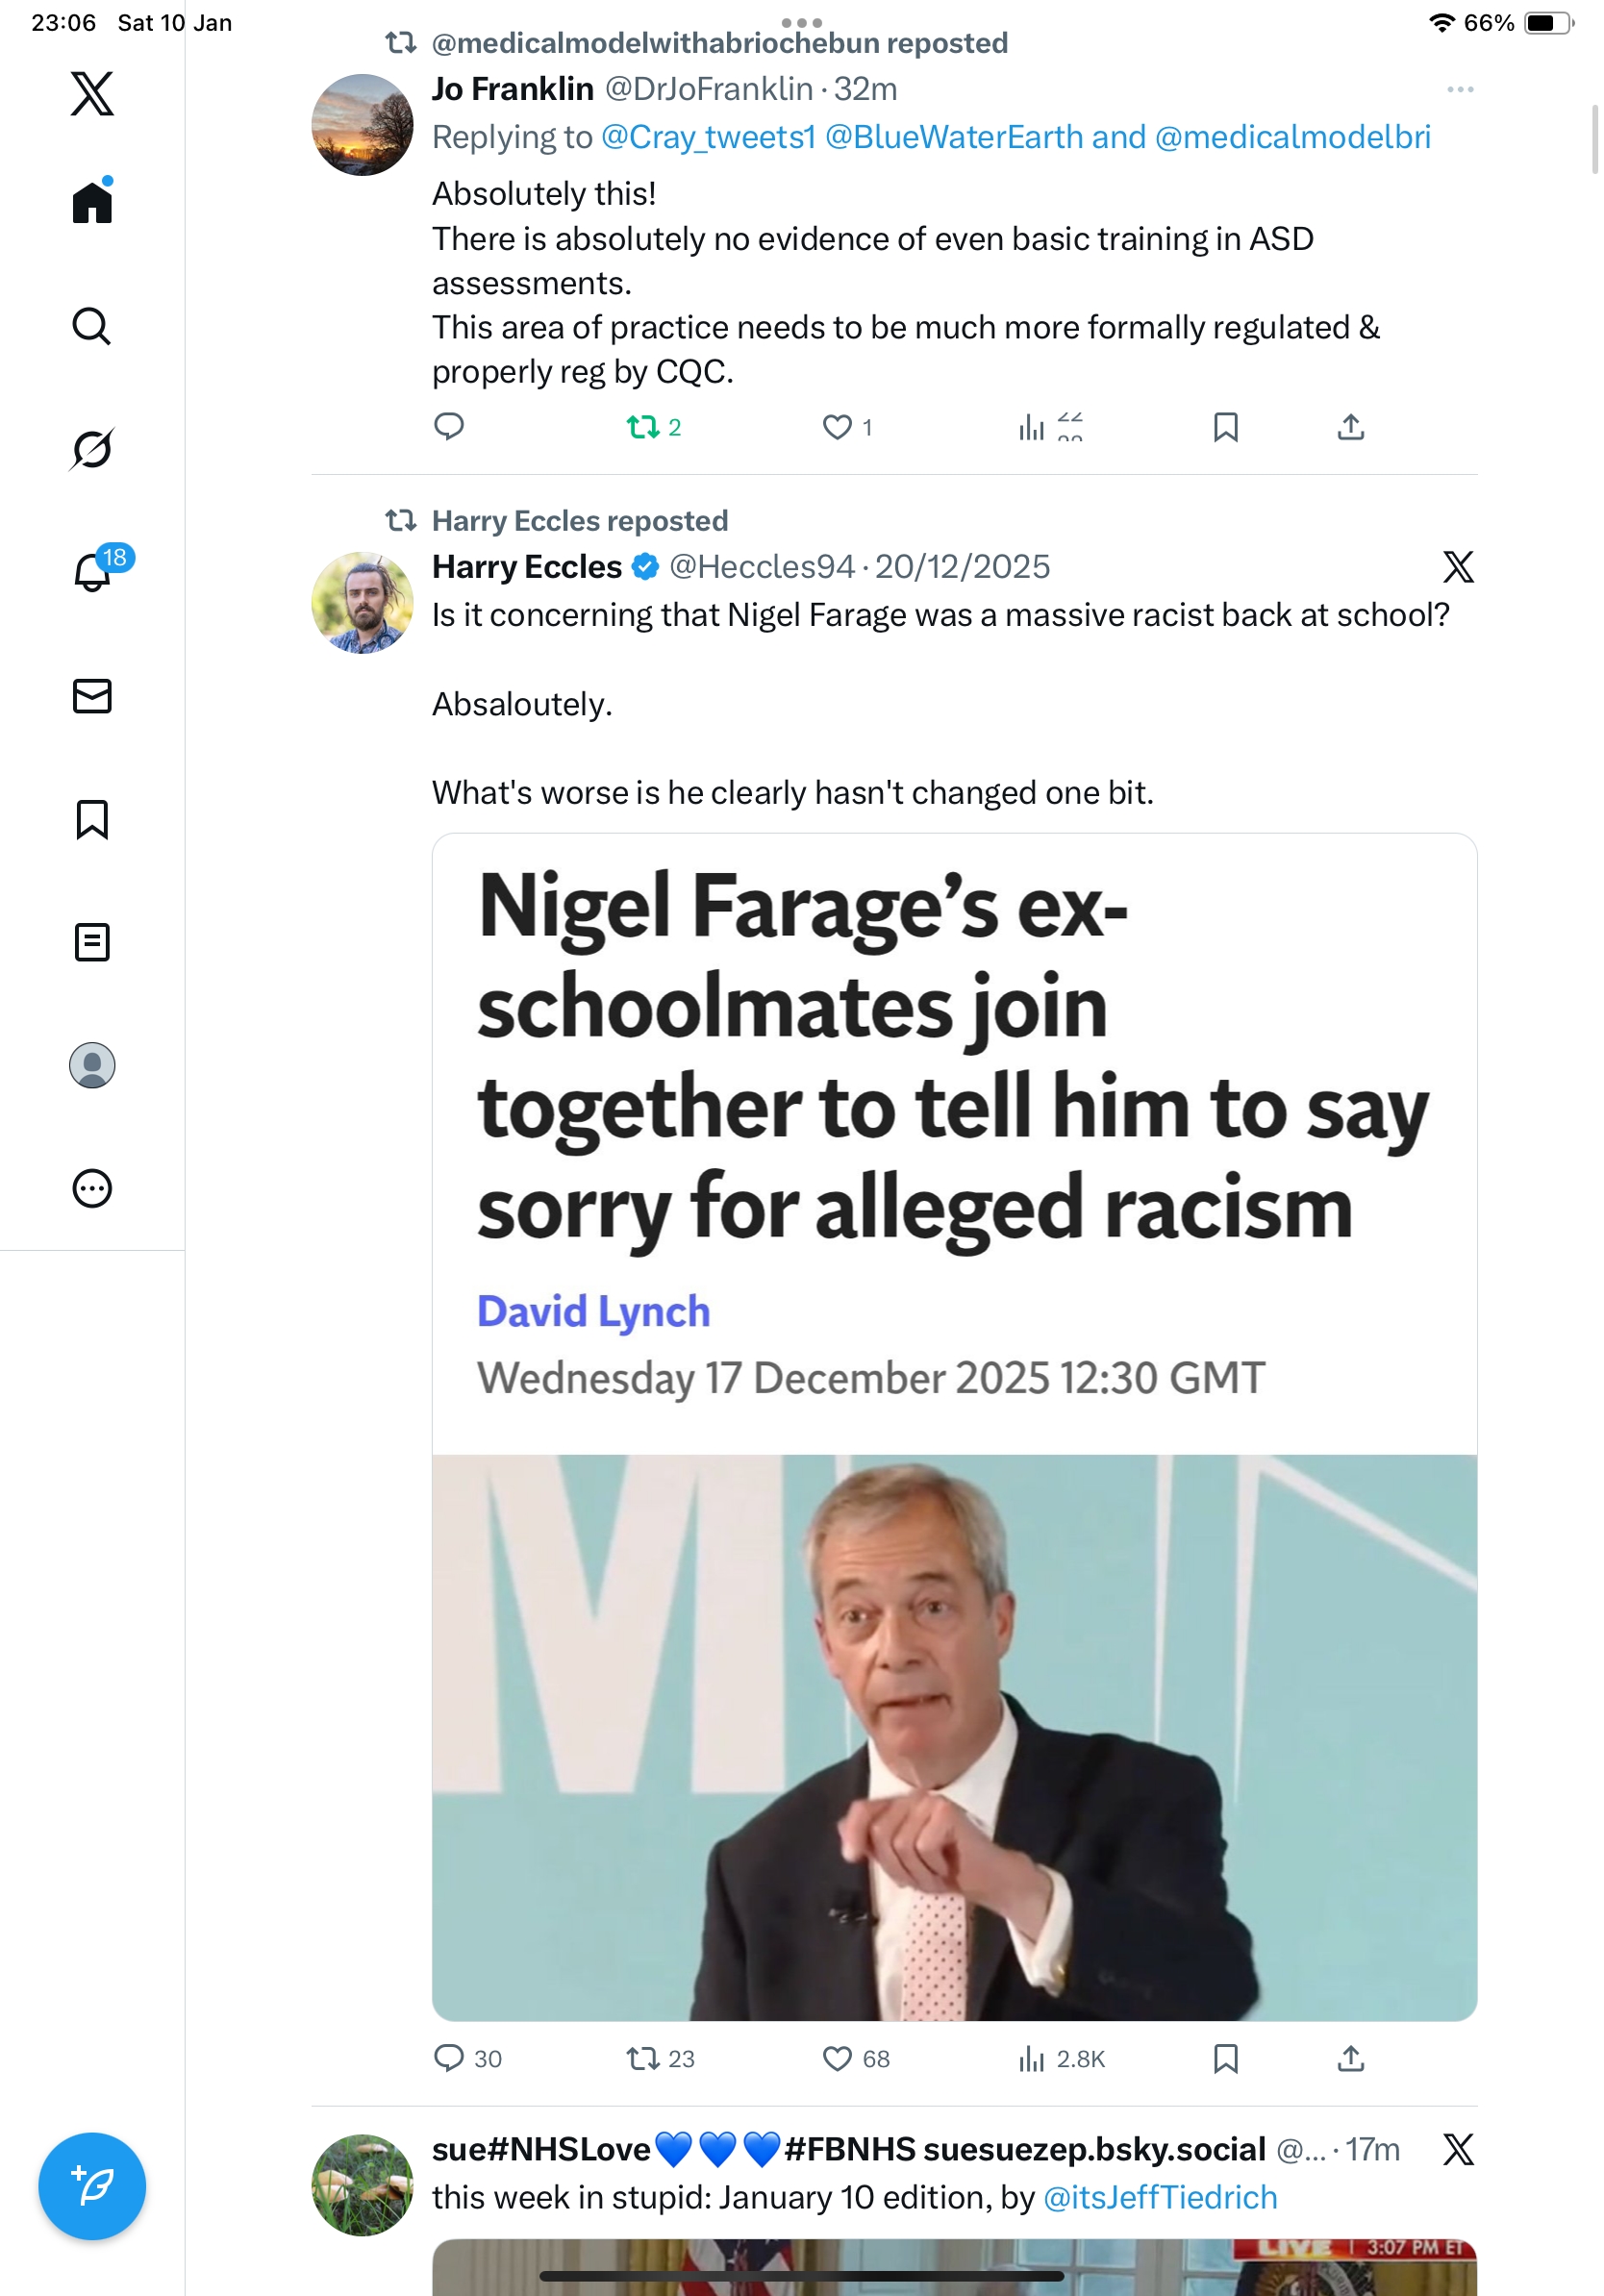Open the Grok icon in the sidebar
This screenshot has height=2296, width=1604.
pos(92,449)
